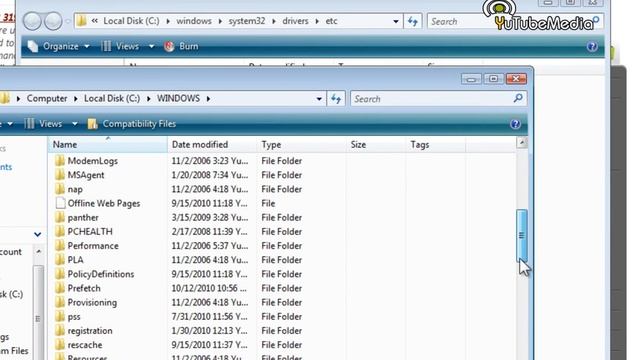Click the back arrow in the etc window
This screenshot has height=360, width=640.
click(32, 21)
